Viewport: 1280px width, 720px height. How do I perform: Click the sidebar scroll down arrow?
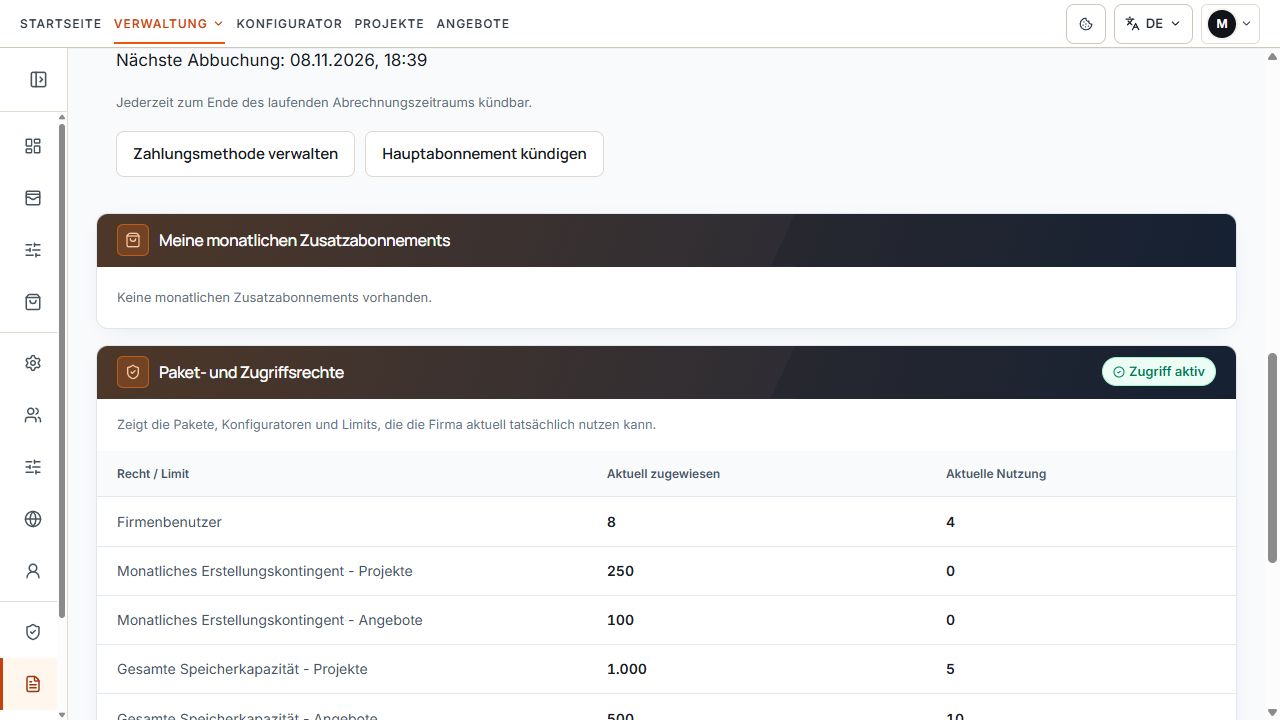[61, 714]
